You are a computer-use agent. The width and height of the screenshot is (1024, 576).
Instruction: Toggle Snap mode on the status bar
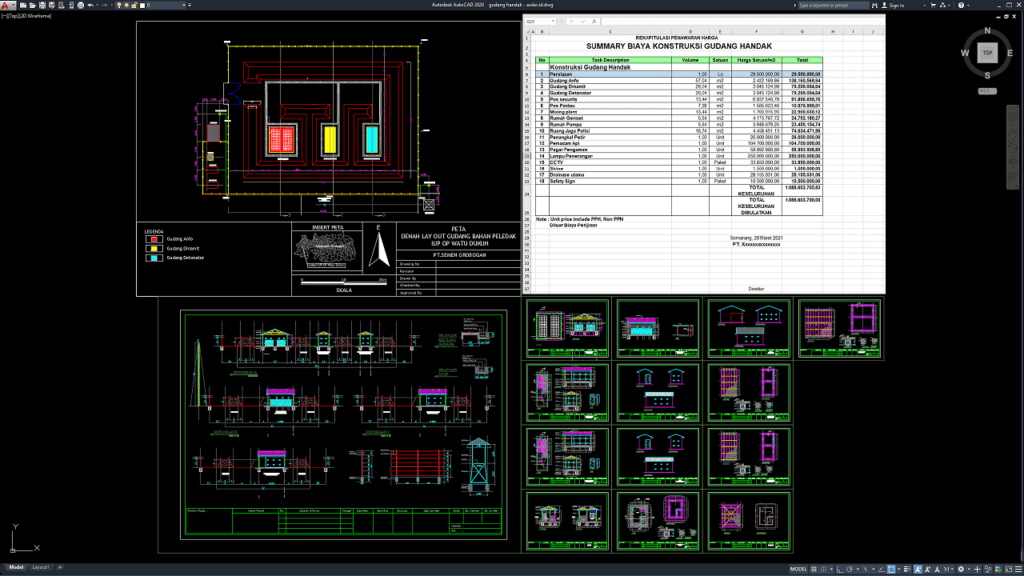pos(824,568)
